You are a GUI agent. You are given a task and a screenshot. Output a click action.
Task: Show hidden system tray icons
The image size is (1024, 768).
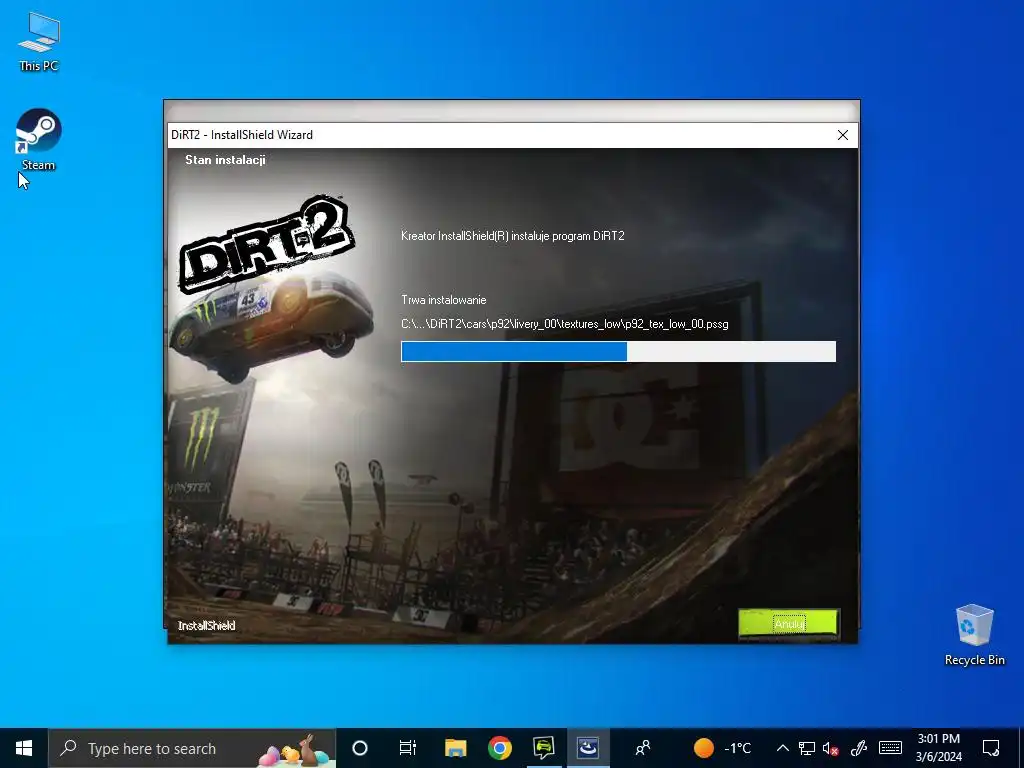(x=782, y=748)
